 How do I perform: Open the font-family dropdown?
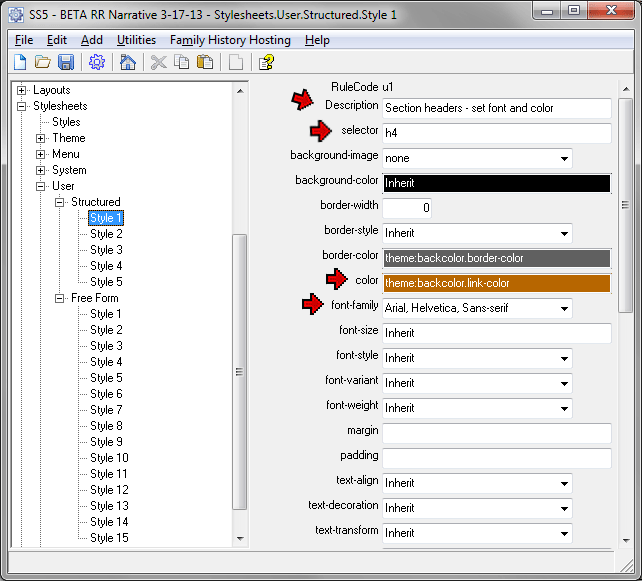[x=564, y=309]
